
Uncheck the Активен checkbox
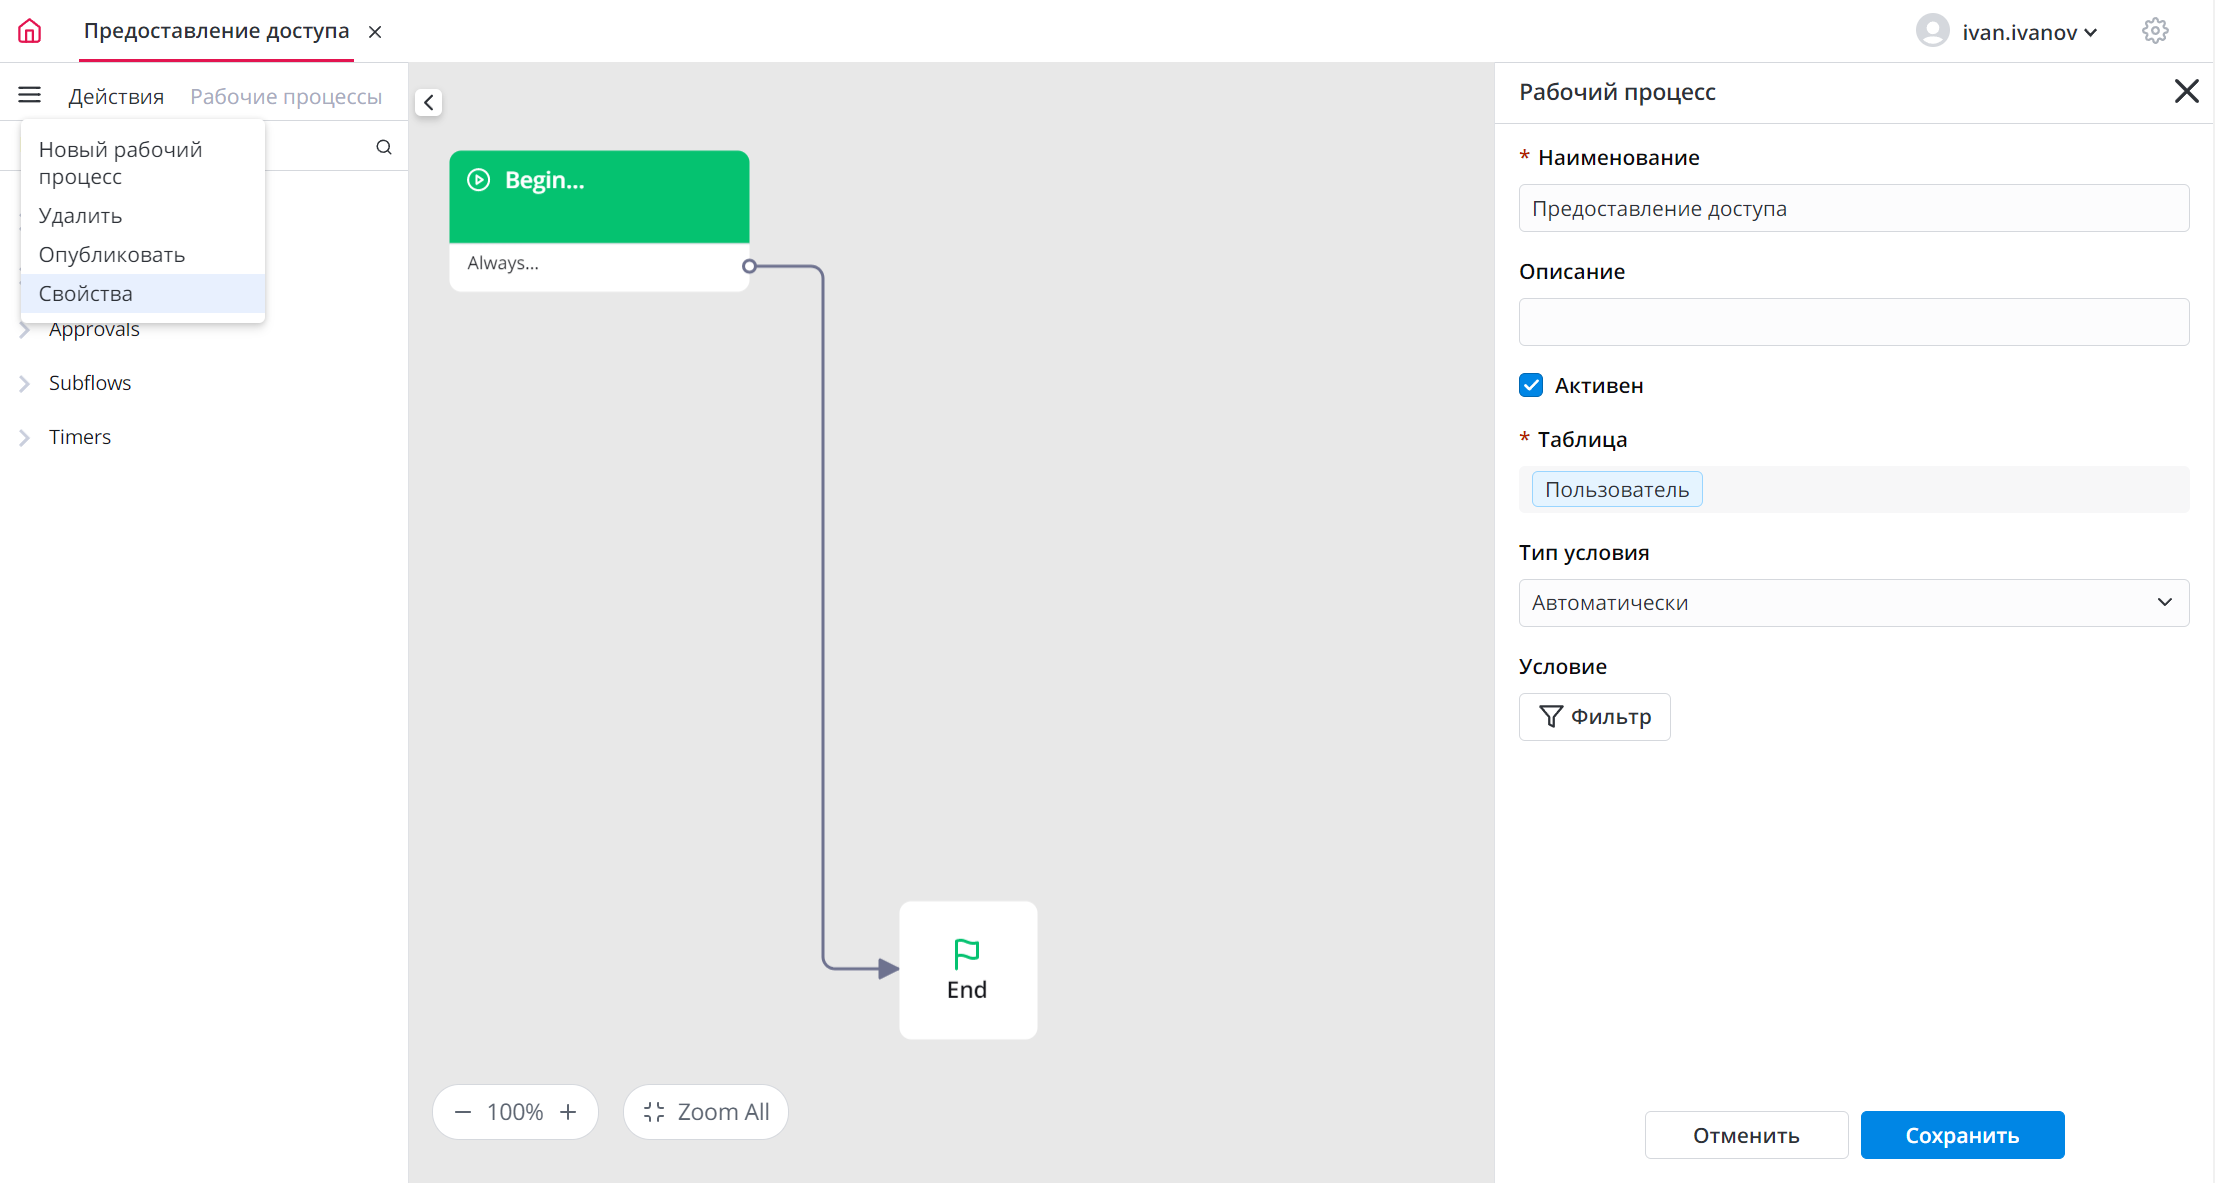pyautogui.click(x=1531, y=385)
